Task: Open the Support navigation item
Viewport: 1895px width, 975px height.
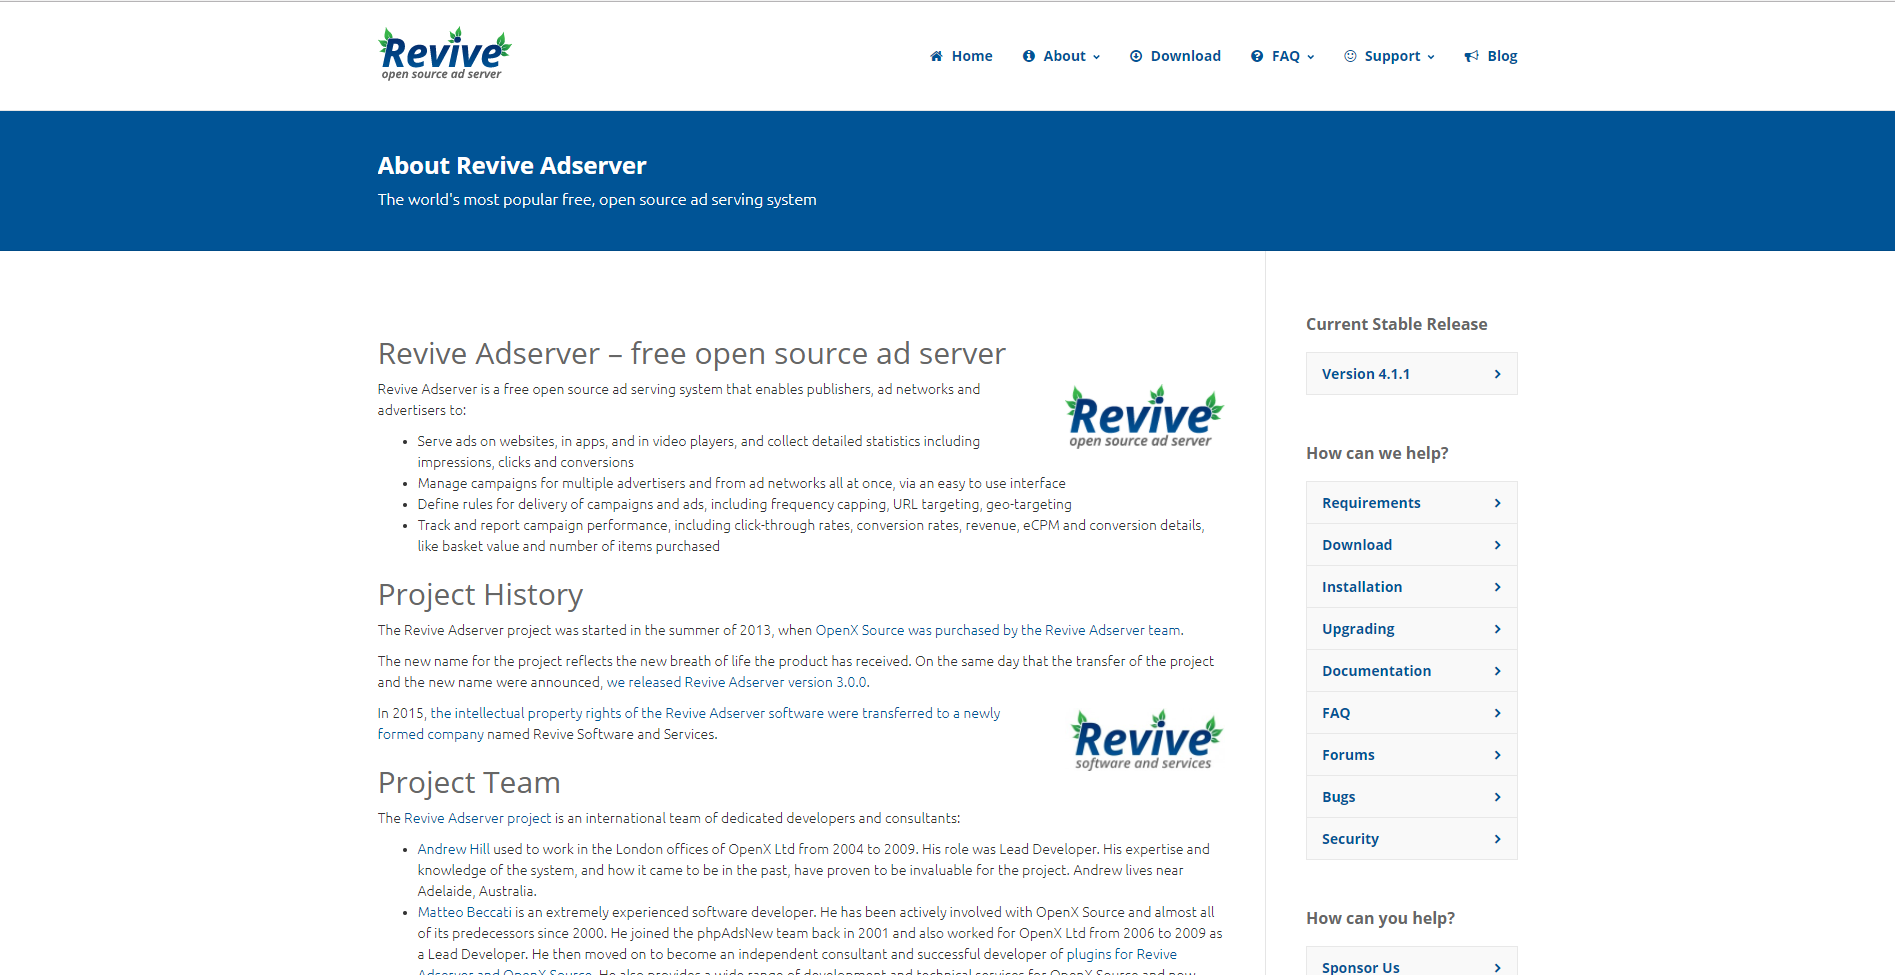Action: [x=1389, y=56]
